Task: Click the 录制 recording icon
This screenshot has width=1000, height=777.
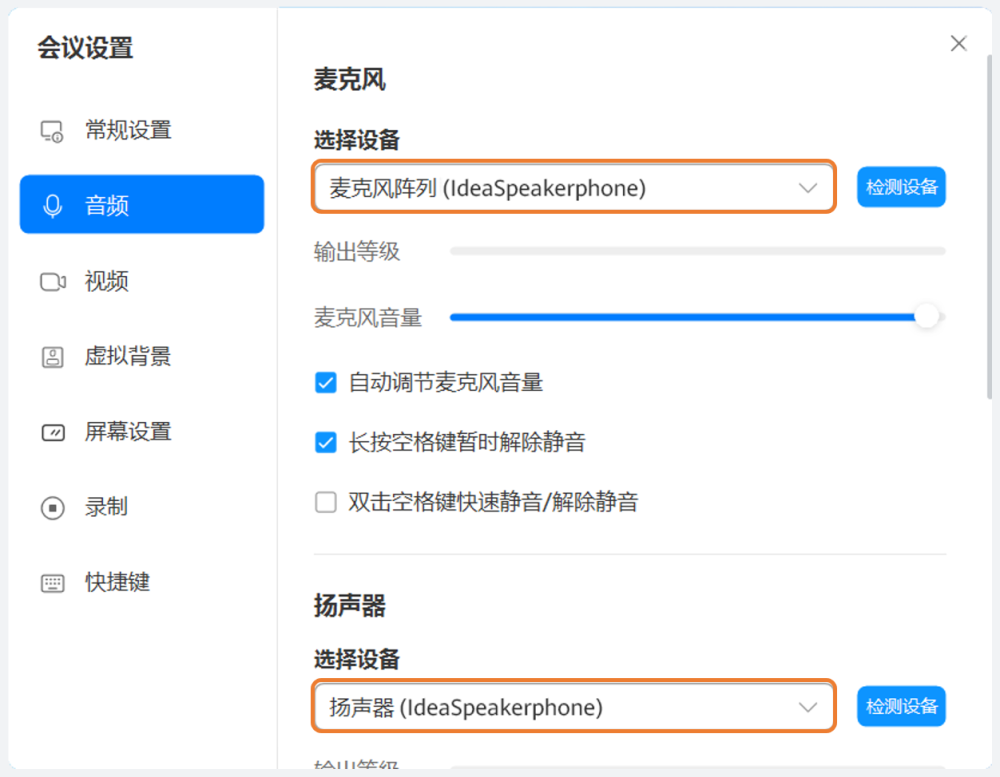Action: coord(53,507)
